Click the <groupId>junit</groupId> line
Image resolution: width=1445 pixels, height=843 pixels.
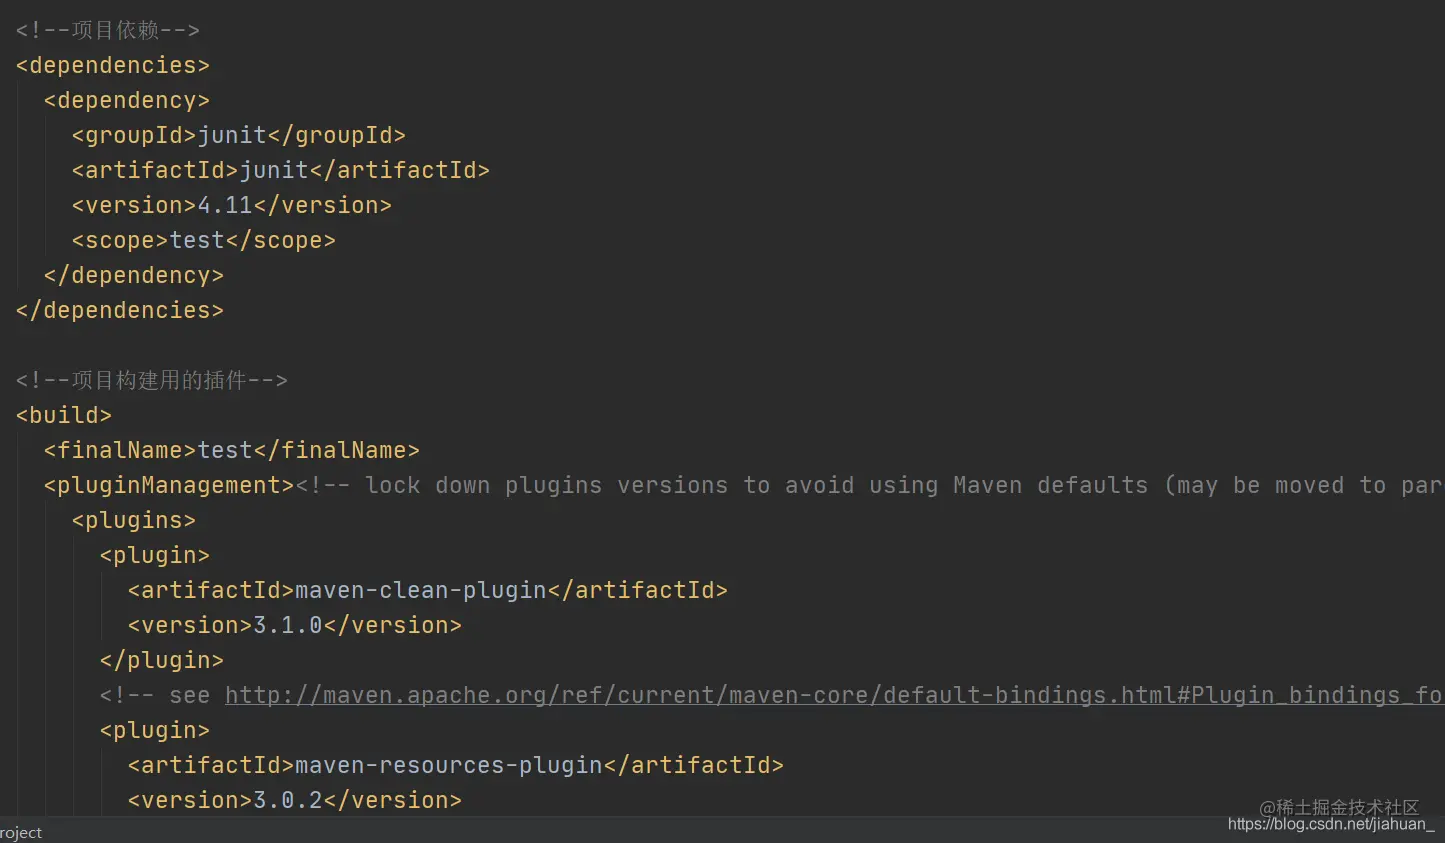tap(239, 135)
